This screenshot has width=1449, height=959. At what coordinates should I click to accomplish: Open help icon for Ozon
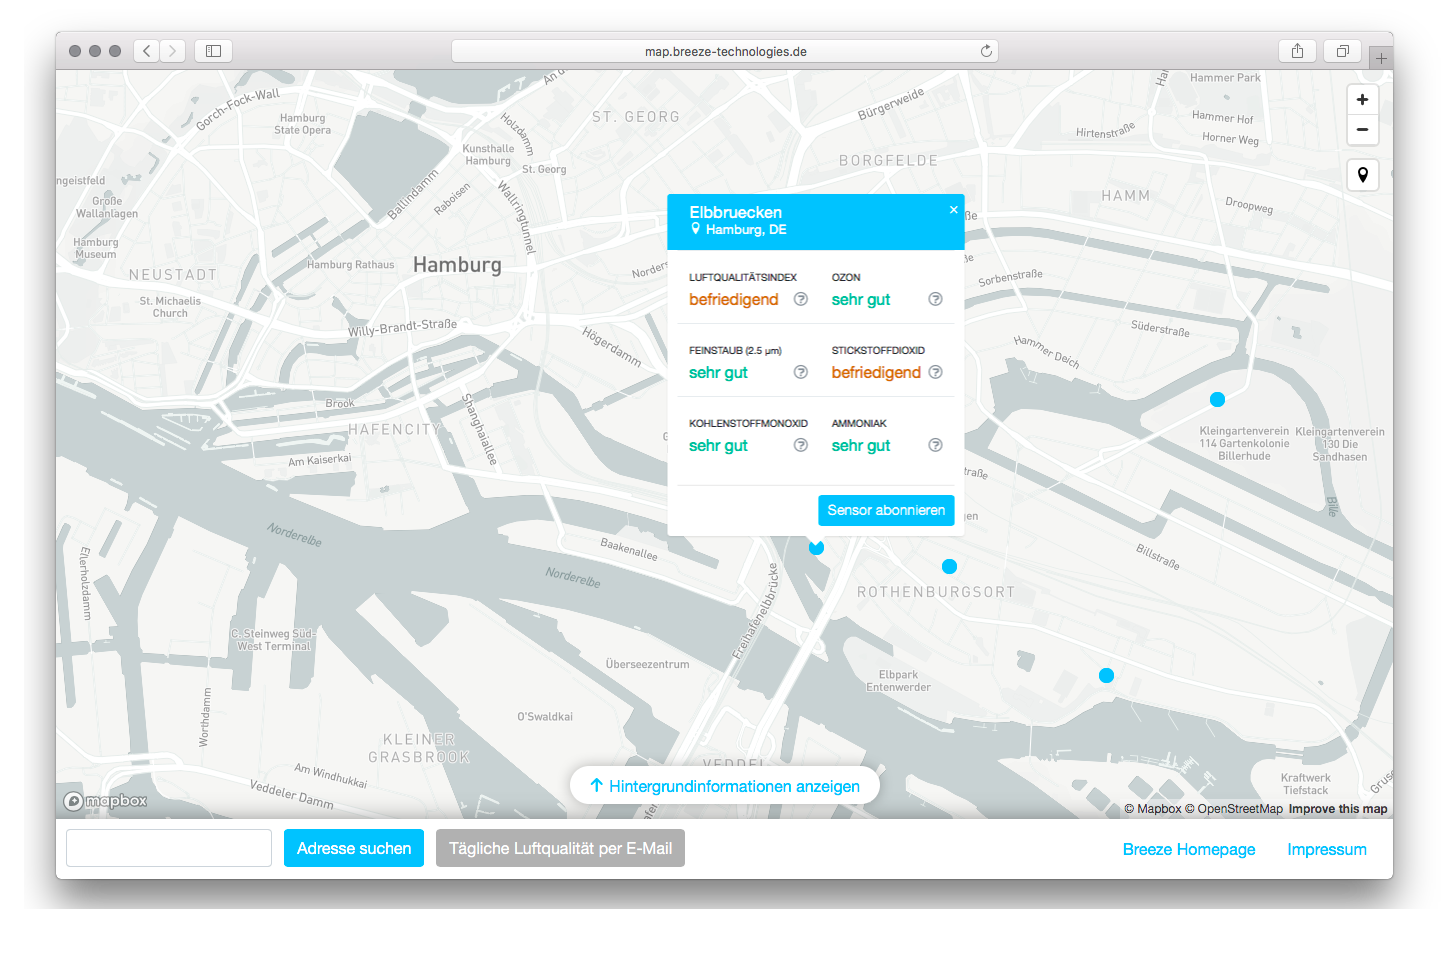935,299
